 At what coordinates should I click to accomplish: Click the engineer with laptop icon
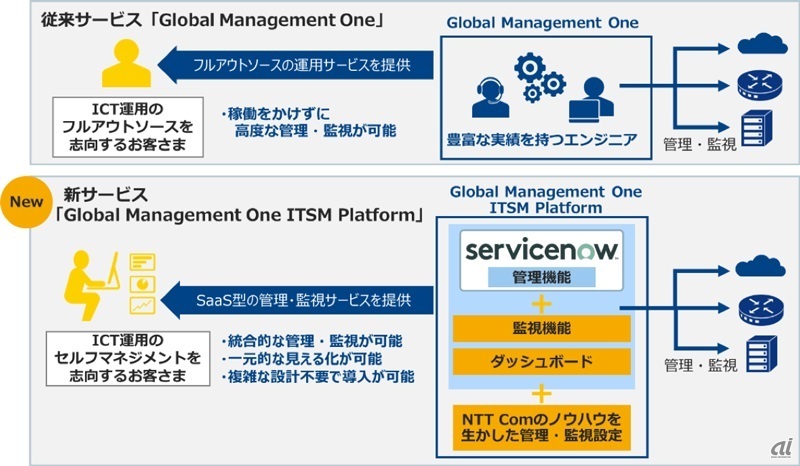pyautogui.click(x=591, y=99)
